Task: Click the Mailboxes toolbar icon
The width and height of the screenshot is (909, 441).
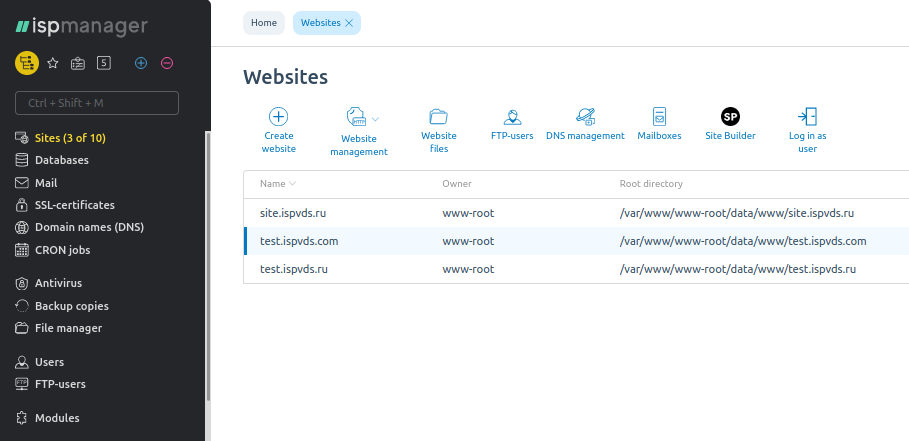Action: (x=659, y=116)
